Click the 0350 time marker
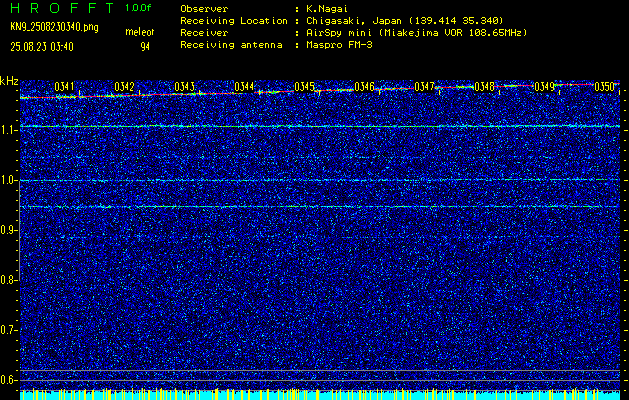Viewport: 629px width, 400px height. (x=604, y=87)
